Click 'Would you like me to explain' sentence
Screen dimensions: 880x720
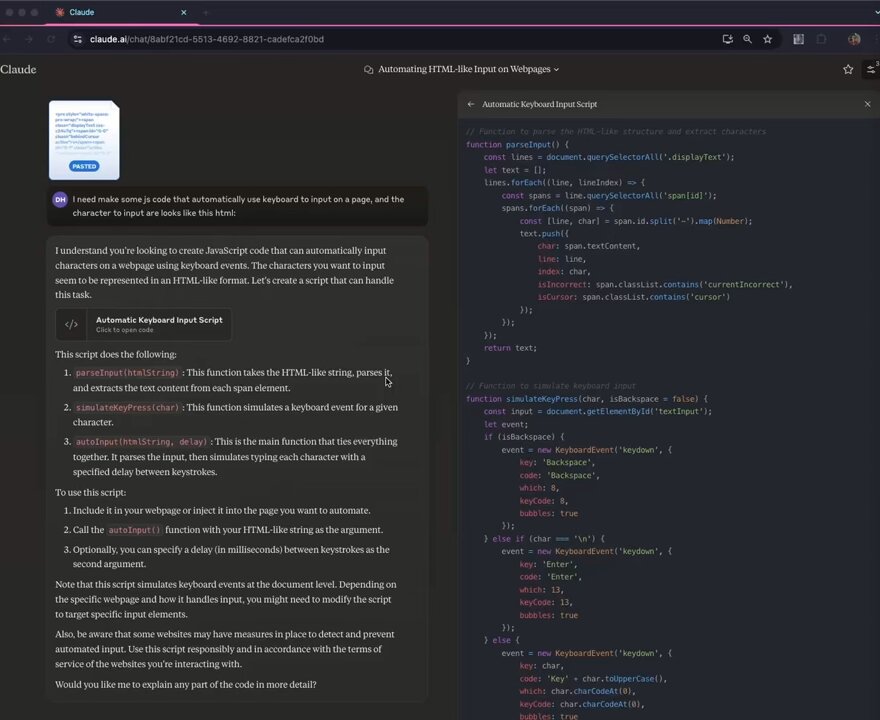click(186, 685)
